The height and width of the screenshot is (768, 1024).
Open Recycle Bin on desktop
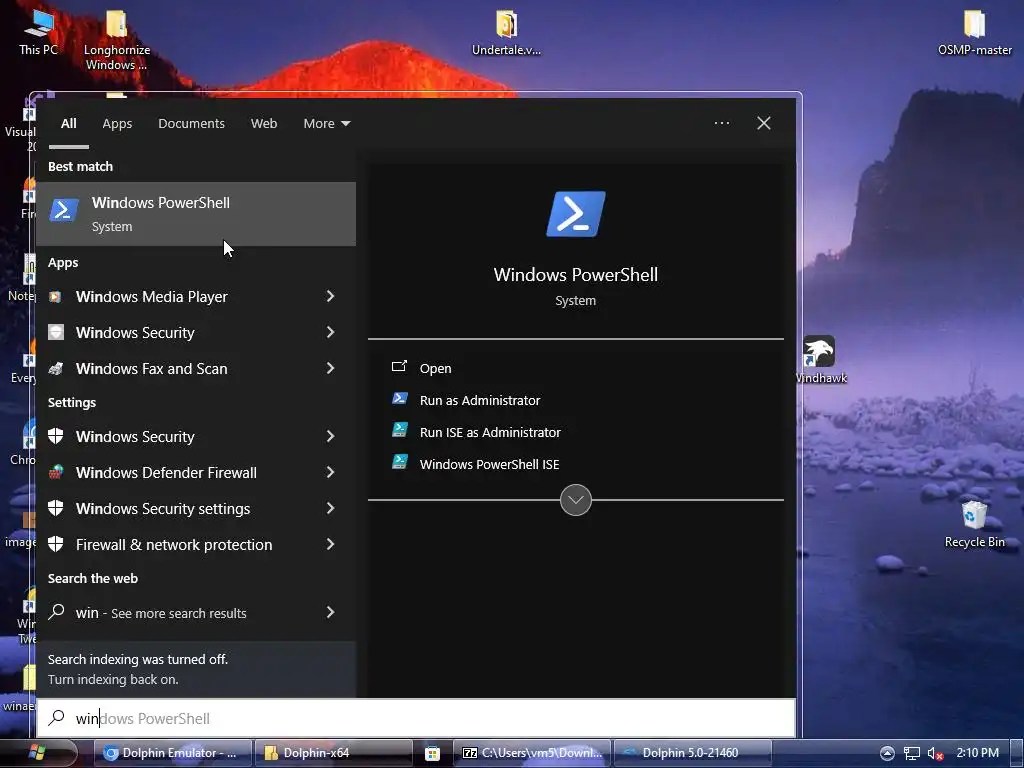click(x=974, y=524)
